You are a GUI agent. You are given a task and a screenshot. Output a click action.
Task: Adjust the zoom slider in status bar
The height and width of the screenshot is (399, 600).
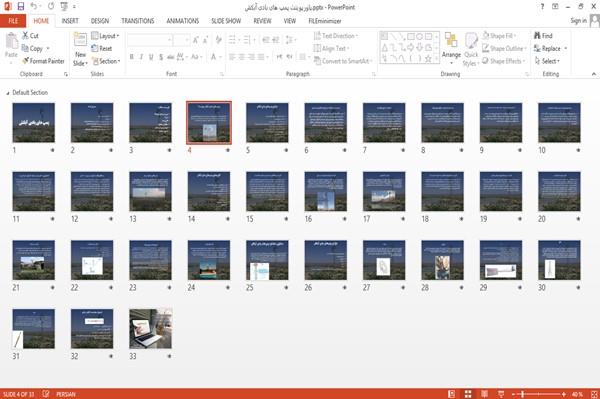[522, 394]
